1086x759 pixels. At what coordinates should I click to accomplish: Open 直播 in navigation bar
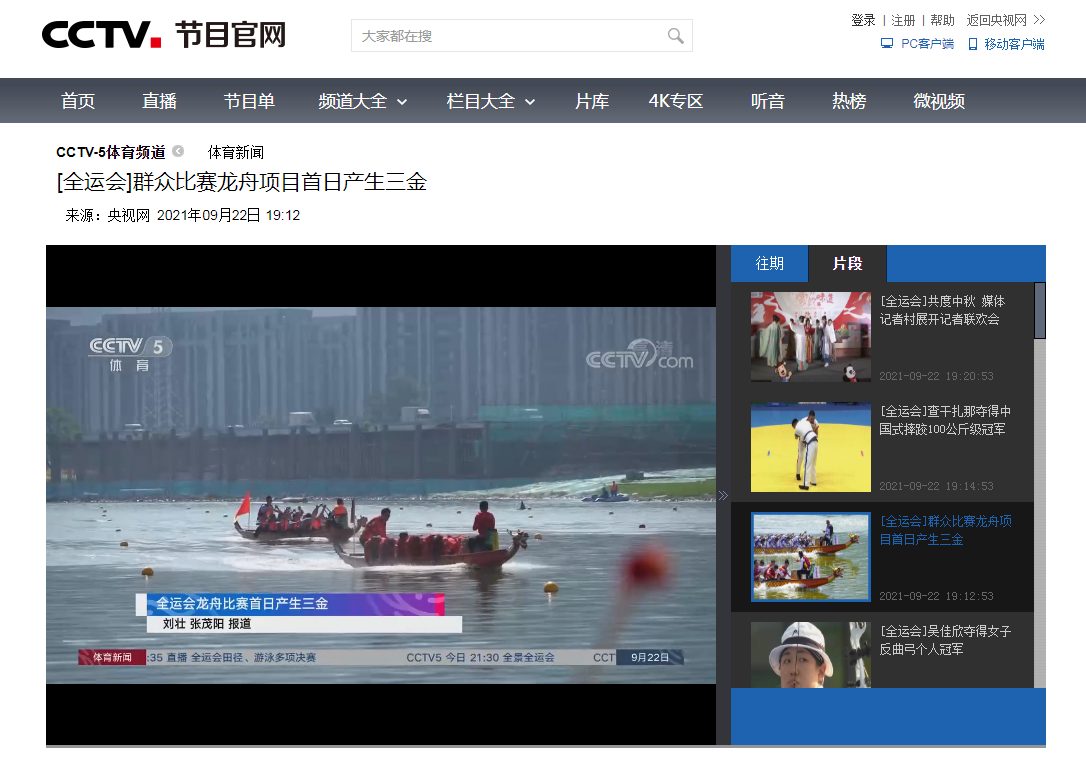point(159,101)
